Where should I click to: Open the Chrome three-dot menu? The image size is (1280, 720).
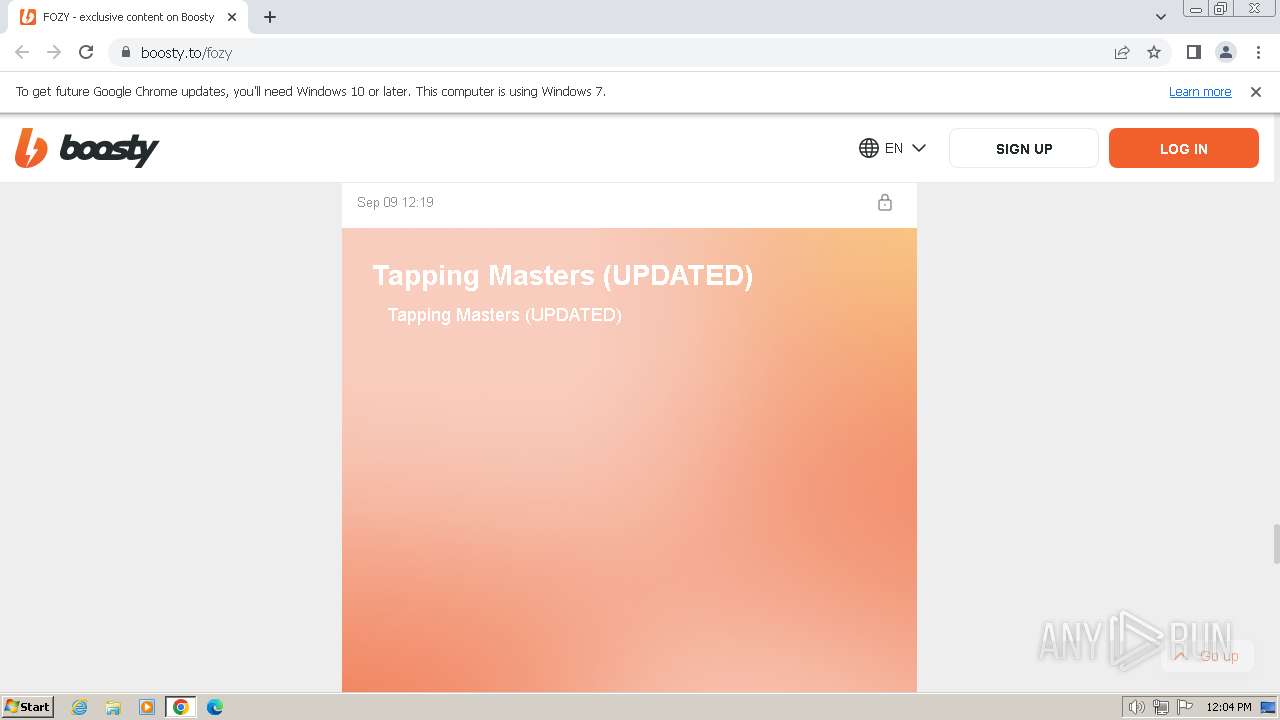1258,52
